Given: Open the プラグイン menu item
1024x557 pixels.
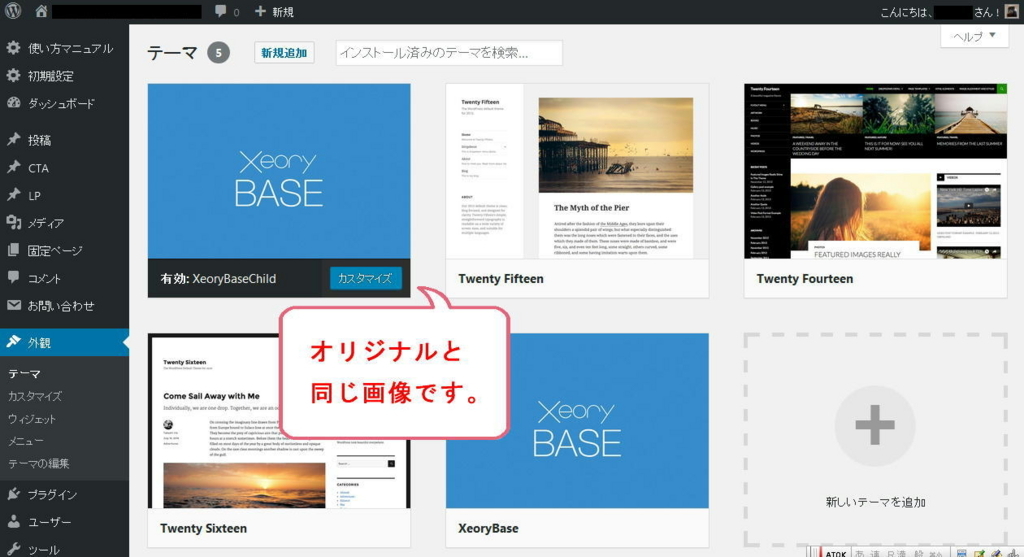Looking at the screenshot, I should (52, 495).
